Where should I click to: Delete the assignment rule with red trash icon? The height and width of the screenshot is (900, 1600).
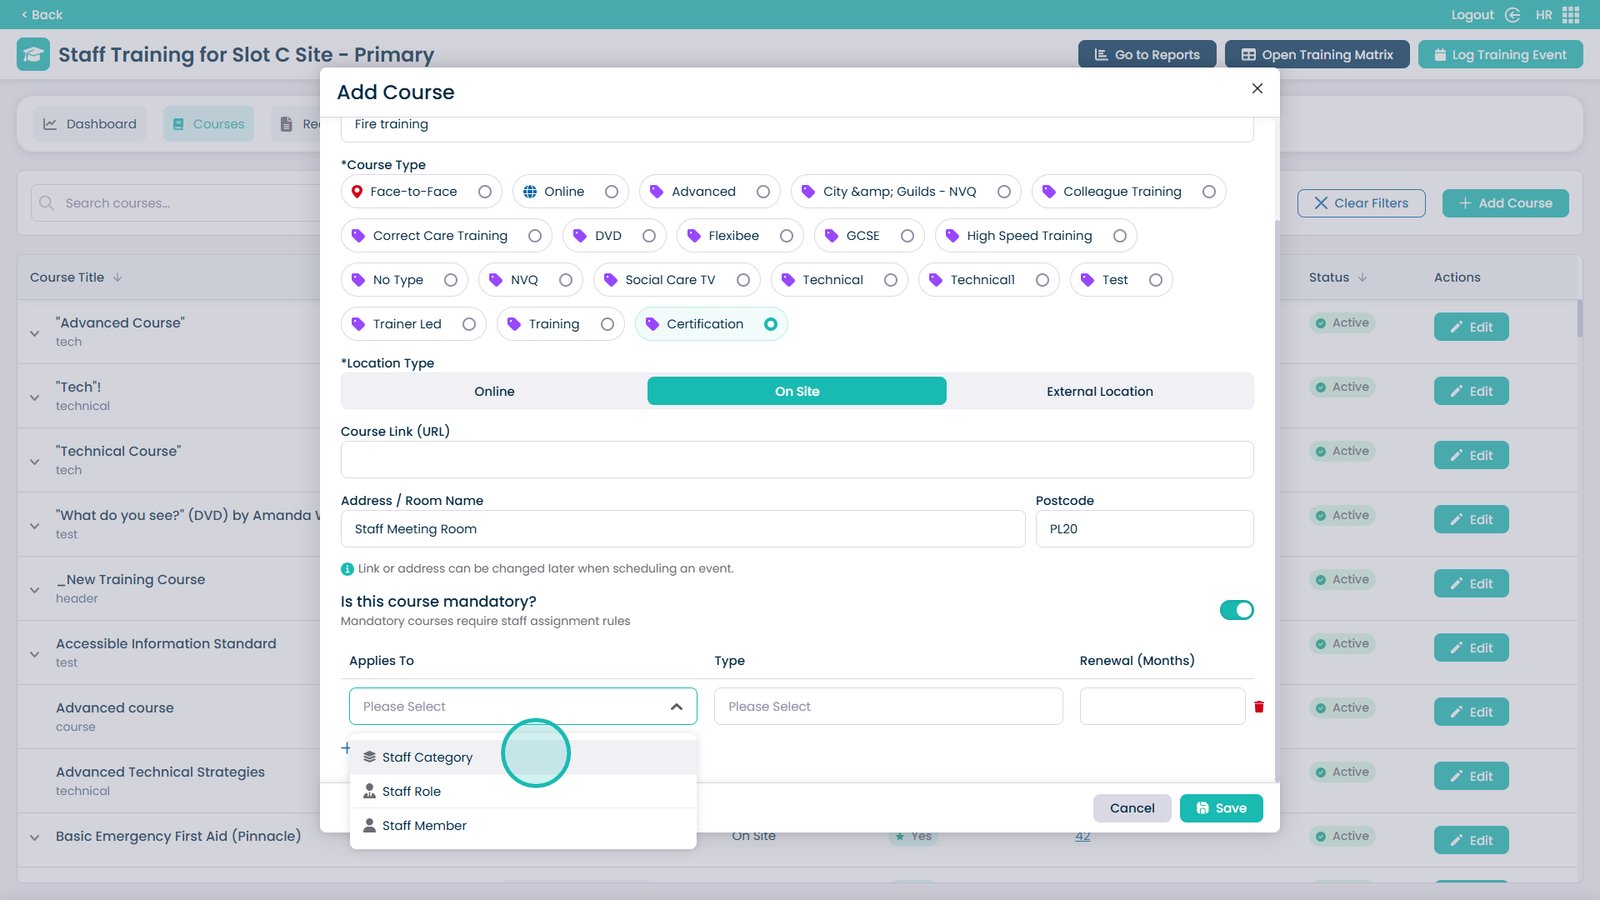(x=1259, y=707)
